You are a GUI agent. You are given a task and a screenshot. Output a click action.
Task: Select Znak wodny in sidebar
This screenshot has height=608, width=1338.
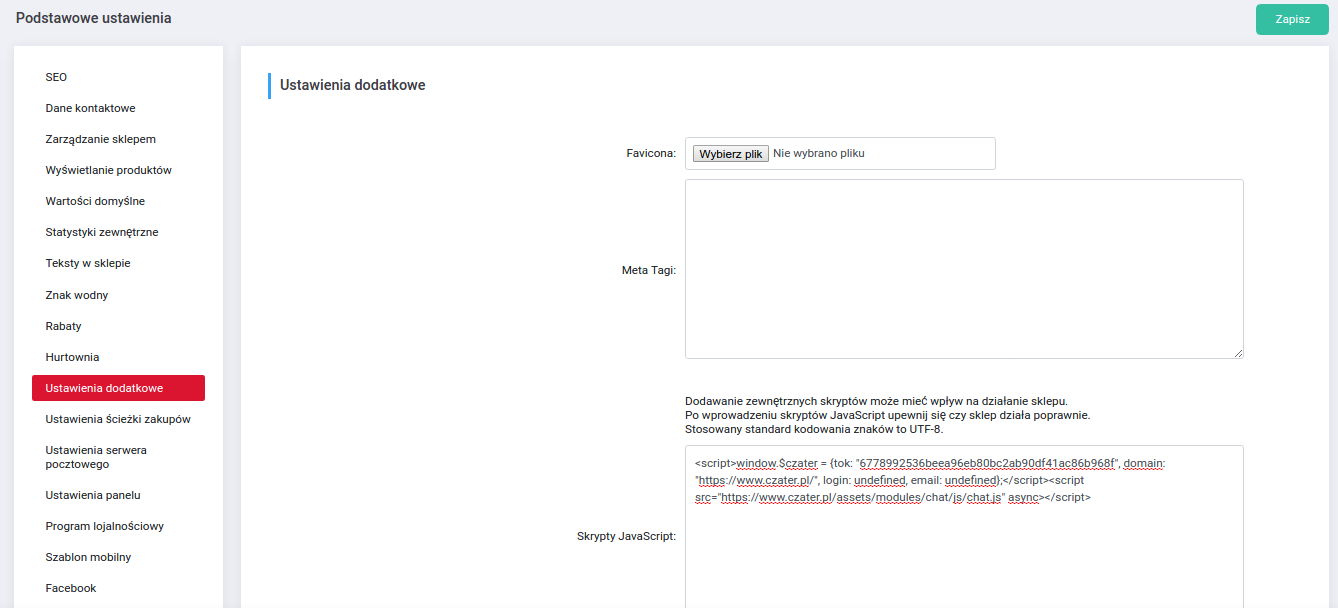pyautogui.click(x=77, y=295)
